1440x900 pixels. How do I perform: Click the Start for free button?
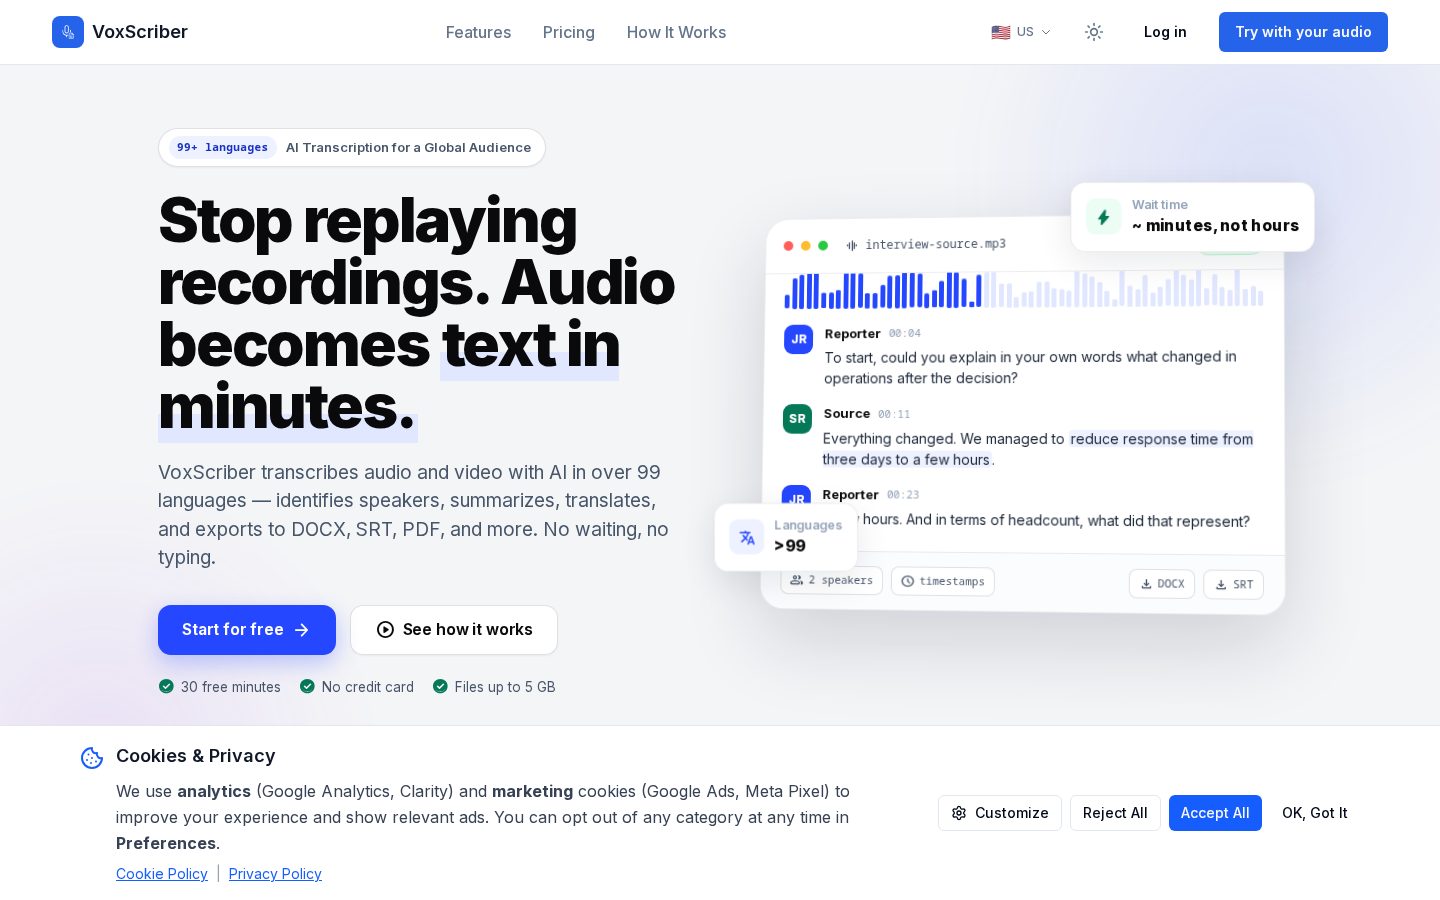tap(247, 630)
